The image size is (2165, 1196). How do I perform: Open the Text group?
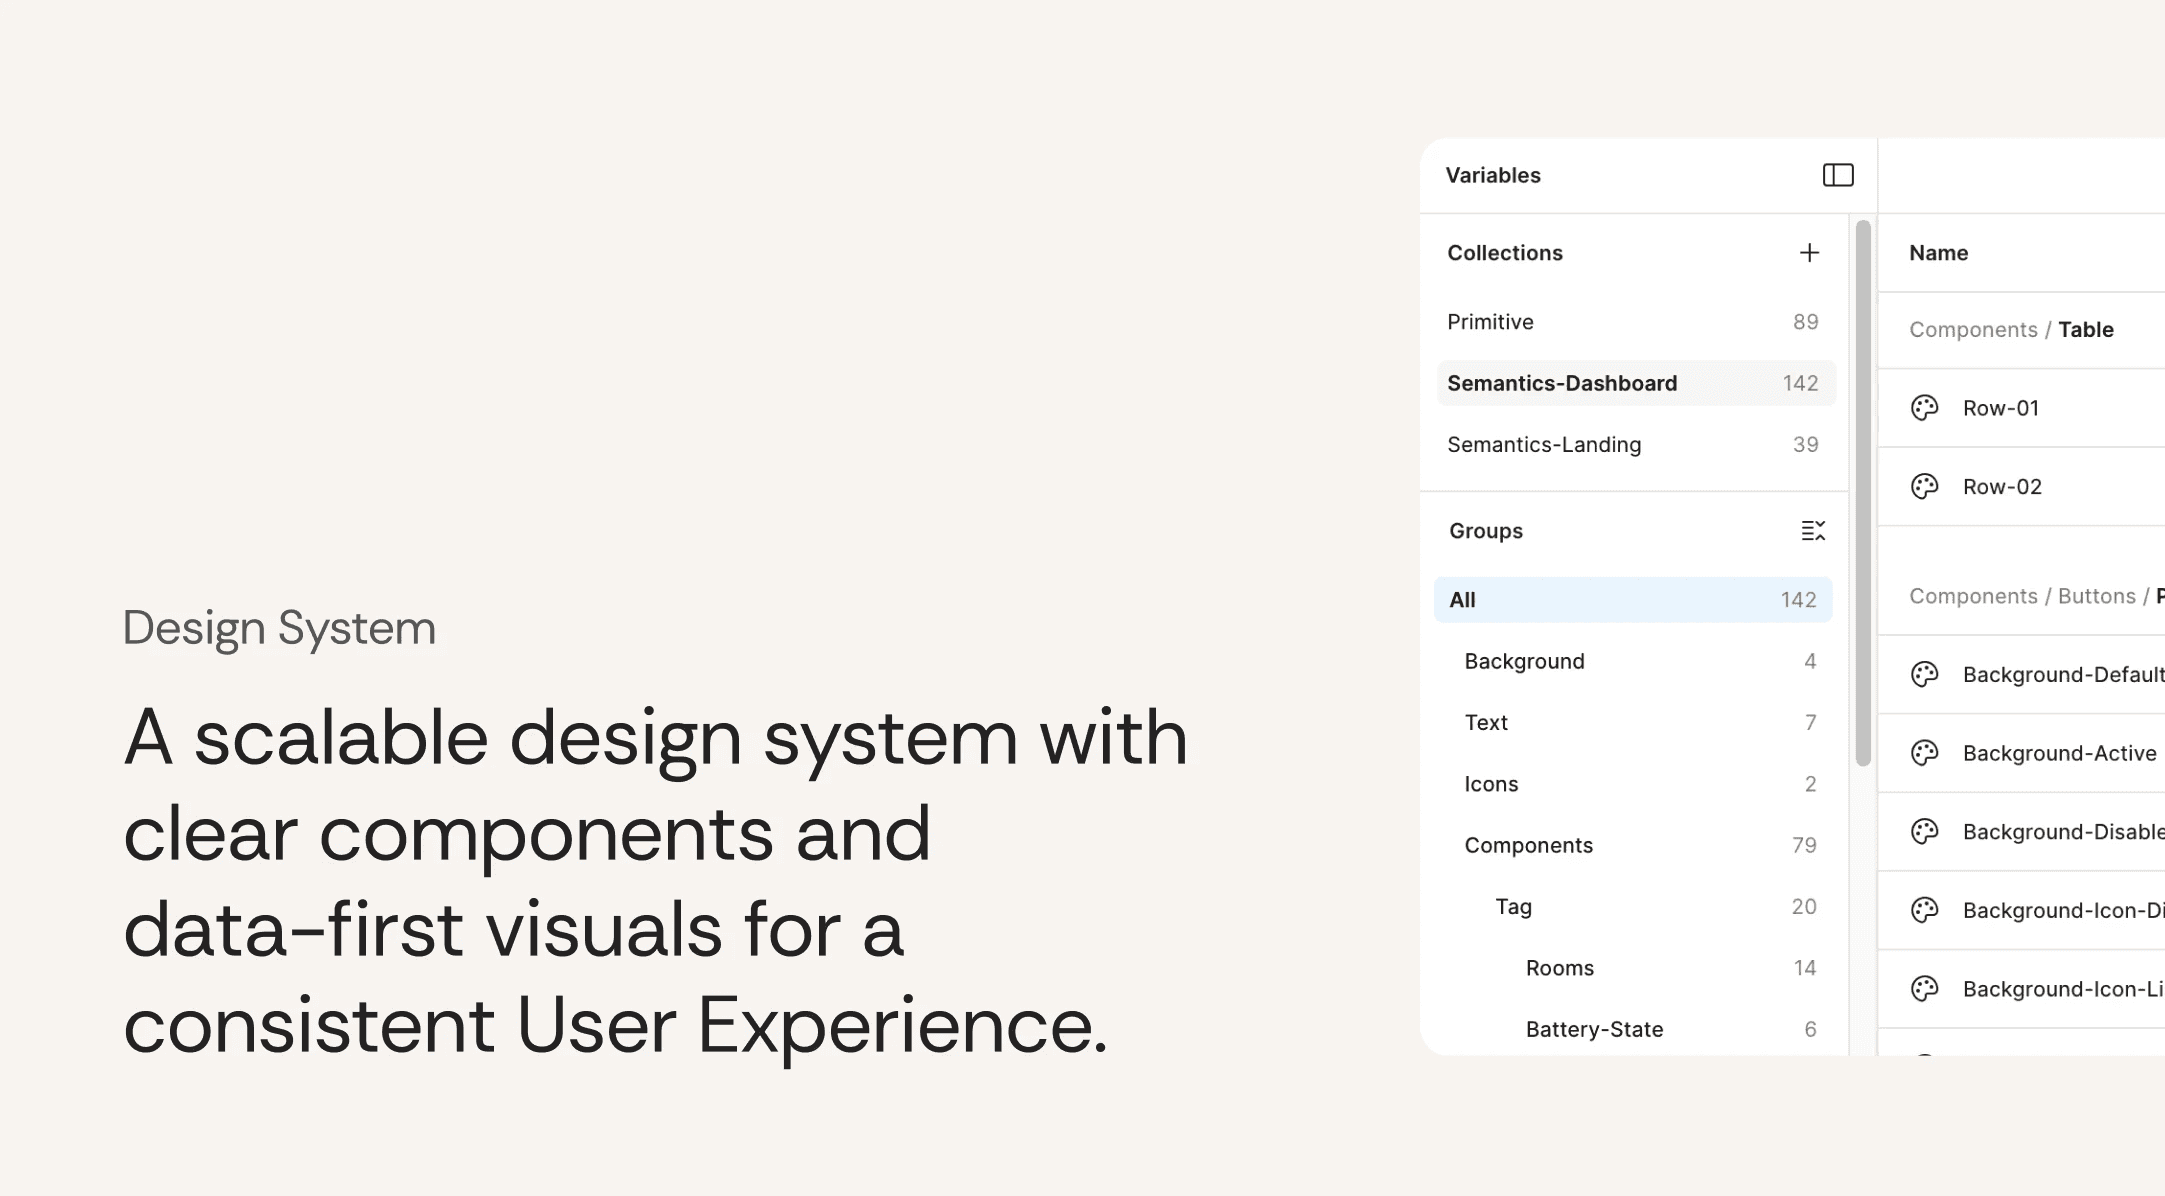[1633, 723]
